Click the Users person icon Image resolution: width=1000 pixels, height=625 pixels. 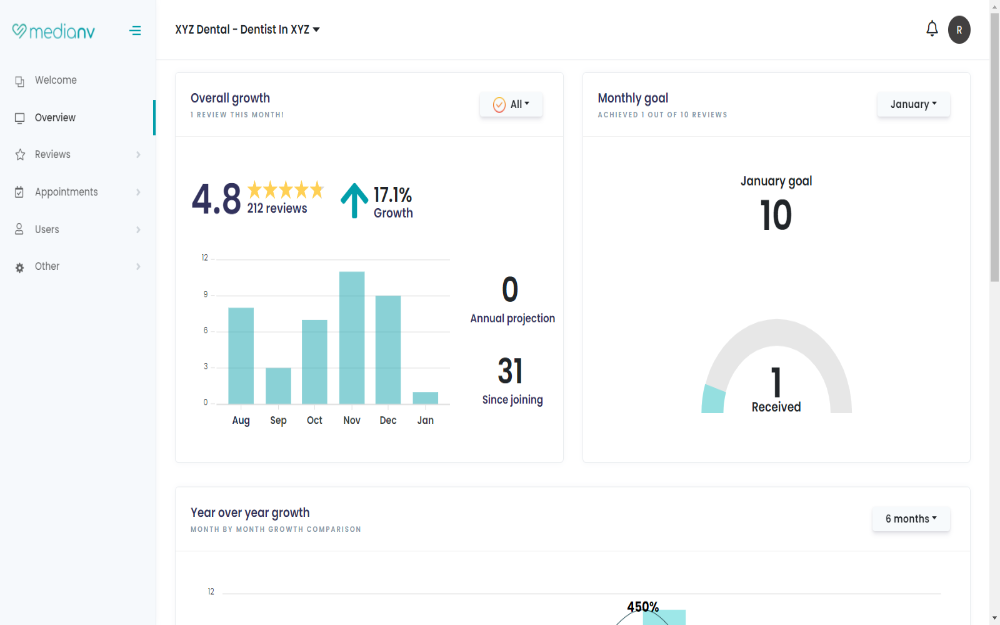19,230
